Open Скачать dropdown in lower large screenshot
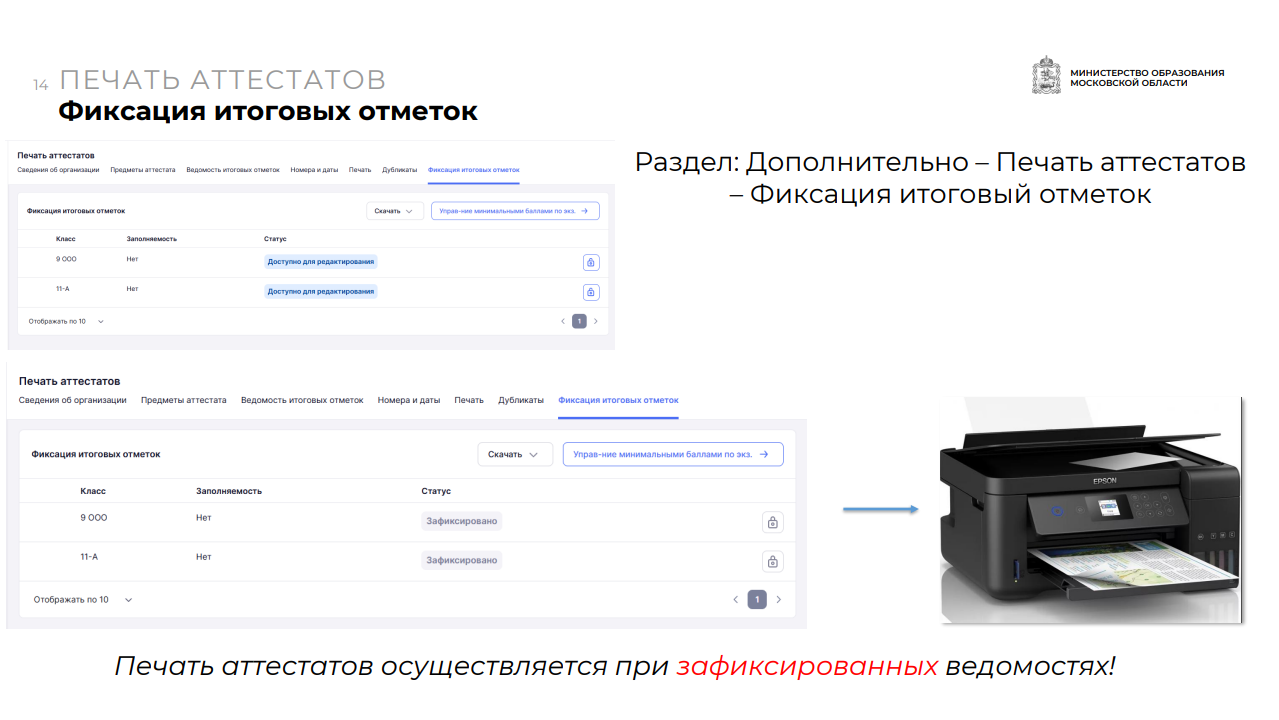 tap(515, 454)
